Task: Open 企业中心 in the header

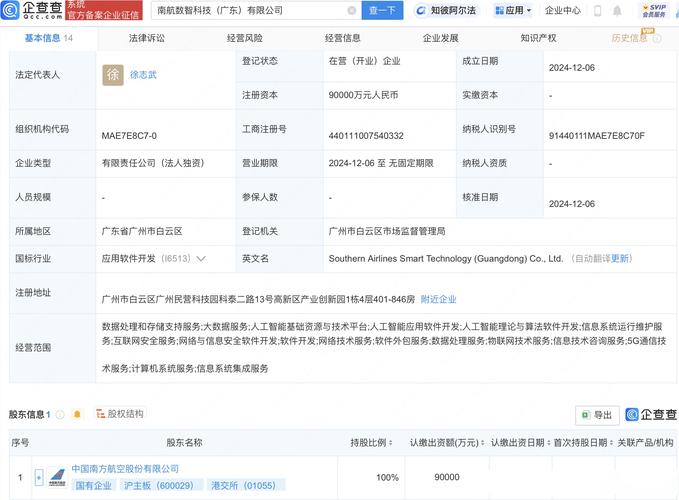Action: pyautogui.click(x=563, y=10)
